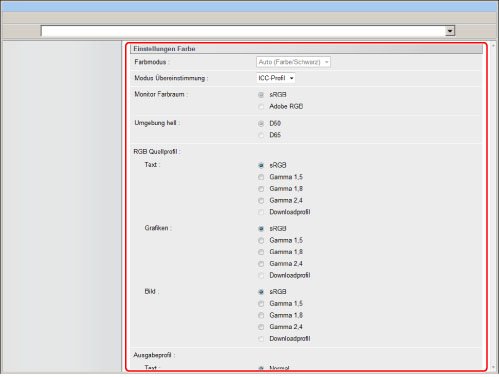Expand the top wide combo box arrow
Image resolution: width=499 pixels, height=377 pixels.
450,31
